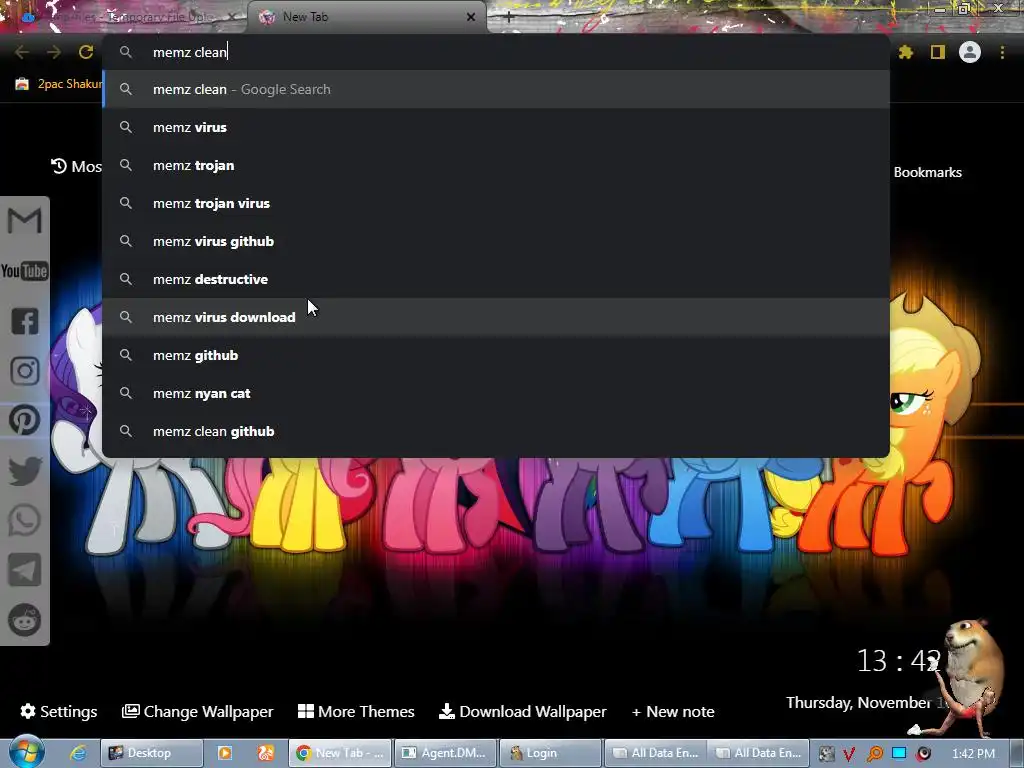This screenshot has width=1024, height=768.
Task: Click the address bar containing 'memz clean'
Action: point(496,52)
